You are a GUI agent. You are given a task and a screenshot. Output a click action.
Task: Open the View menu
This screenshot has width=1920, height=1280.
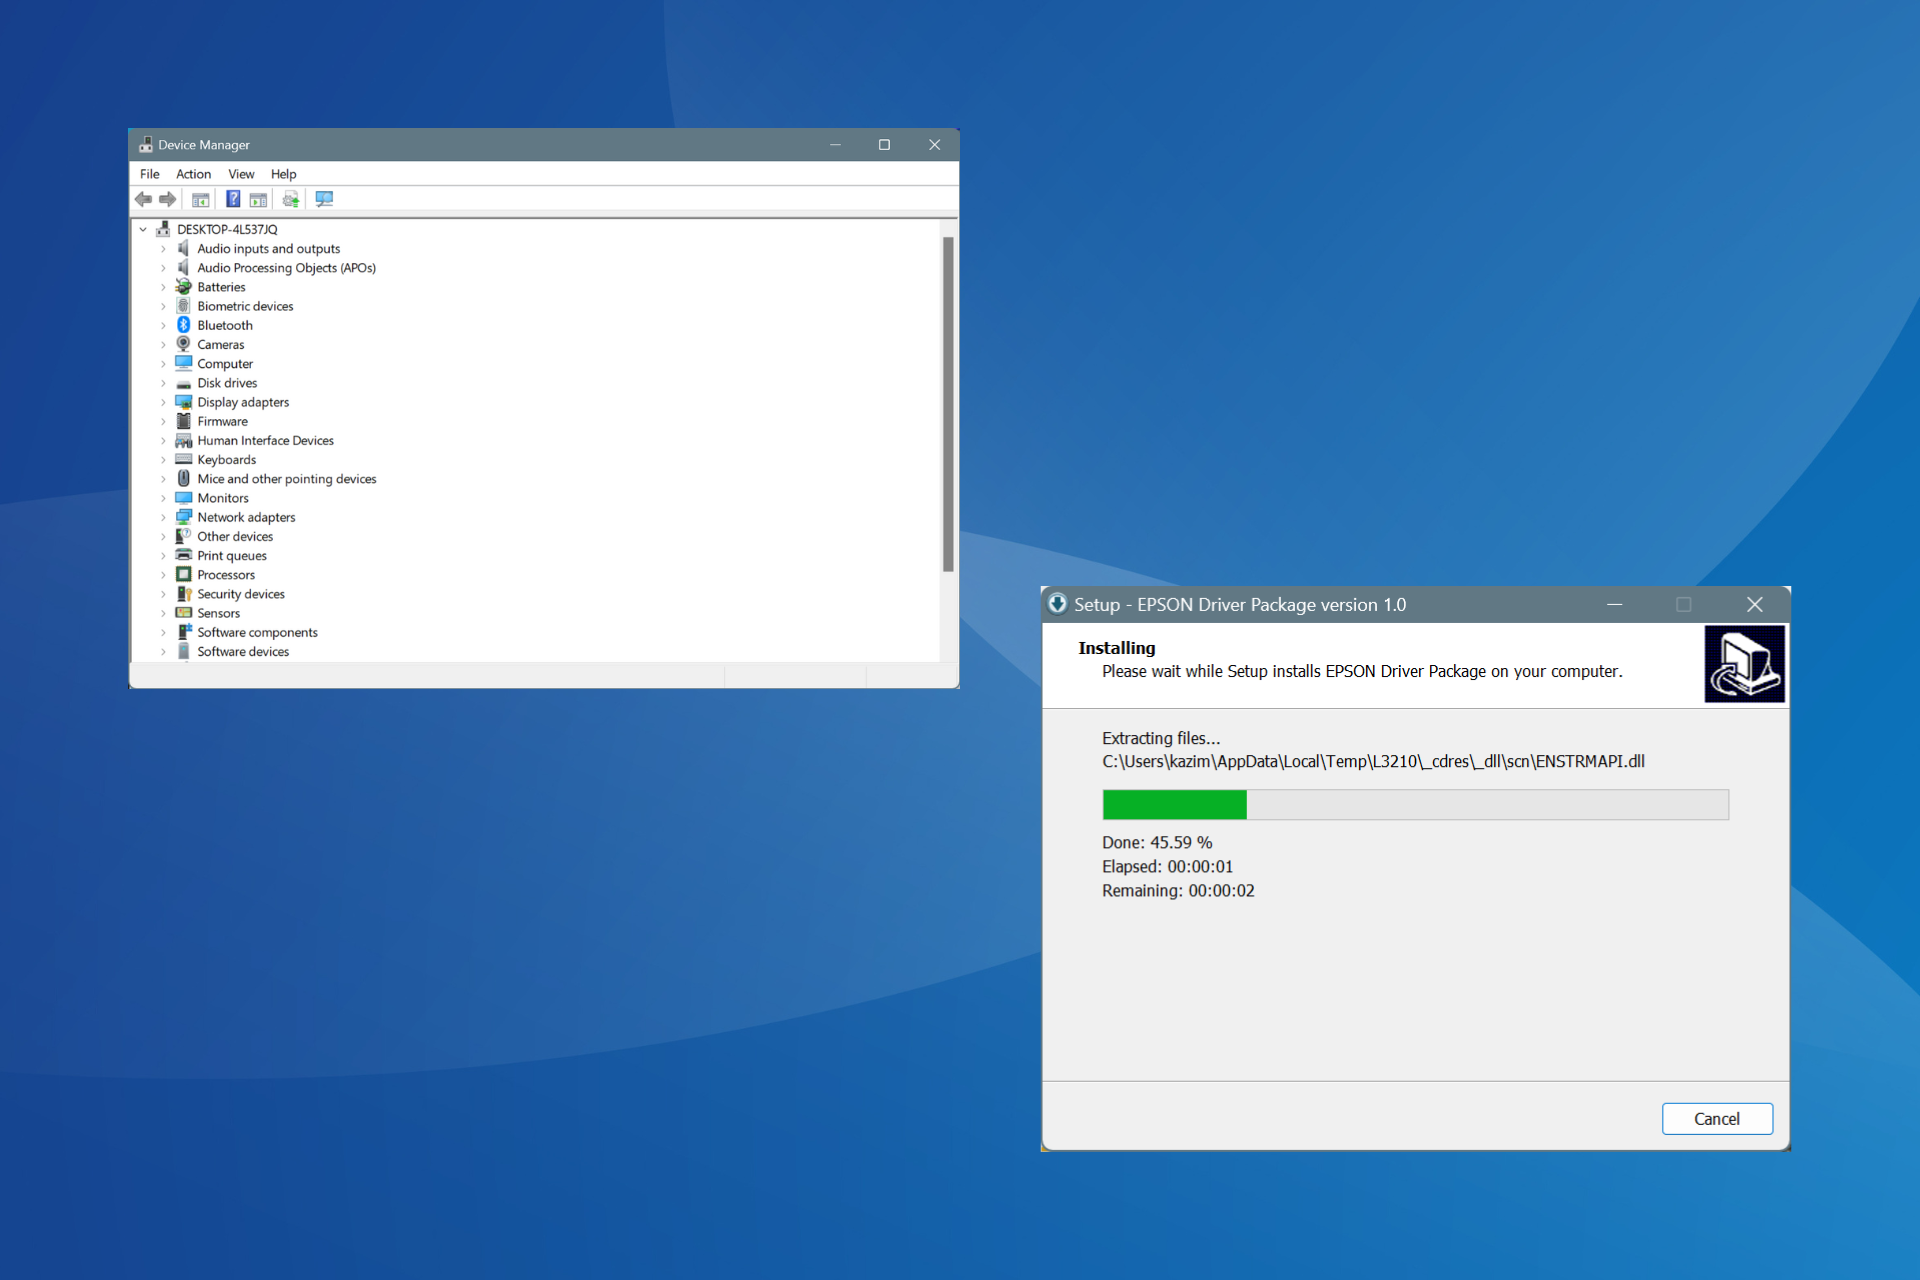[x=241, y=174]
